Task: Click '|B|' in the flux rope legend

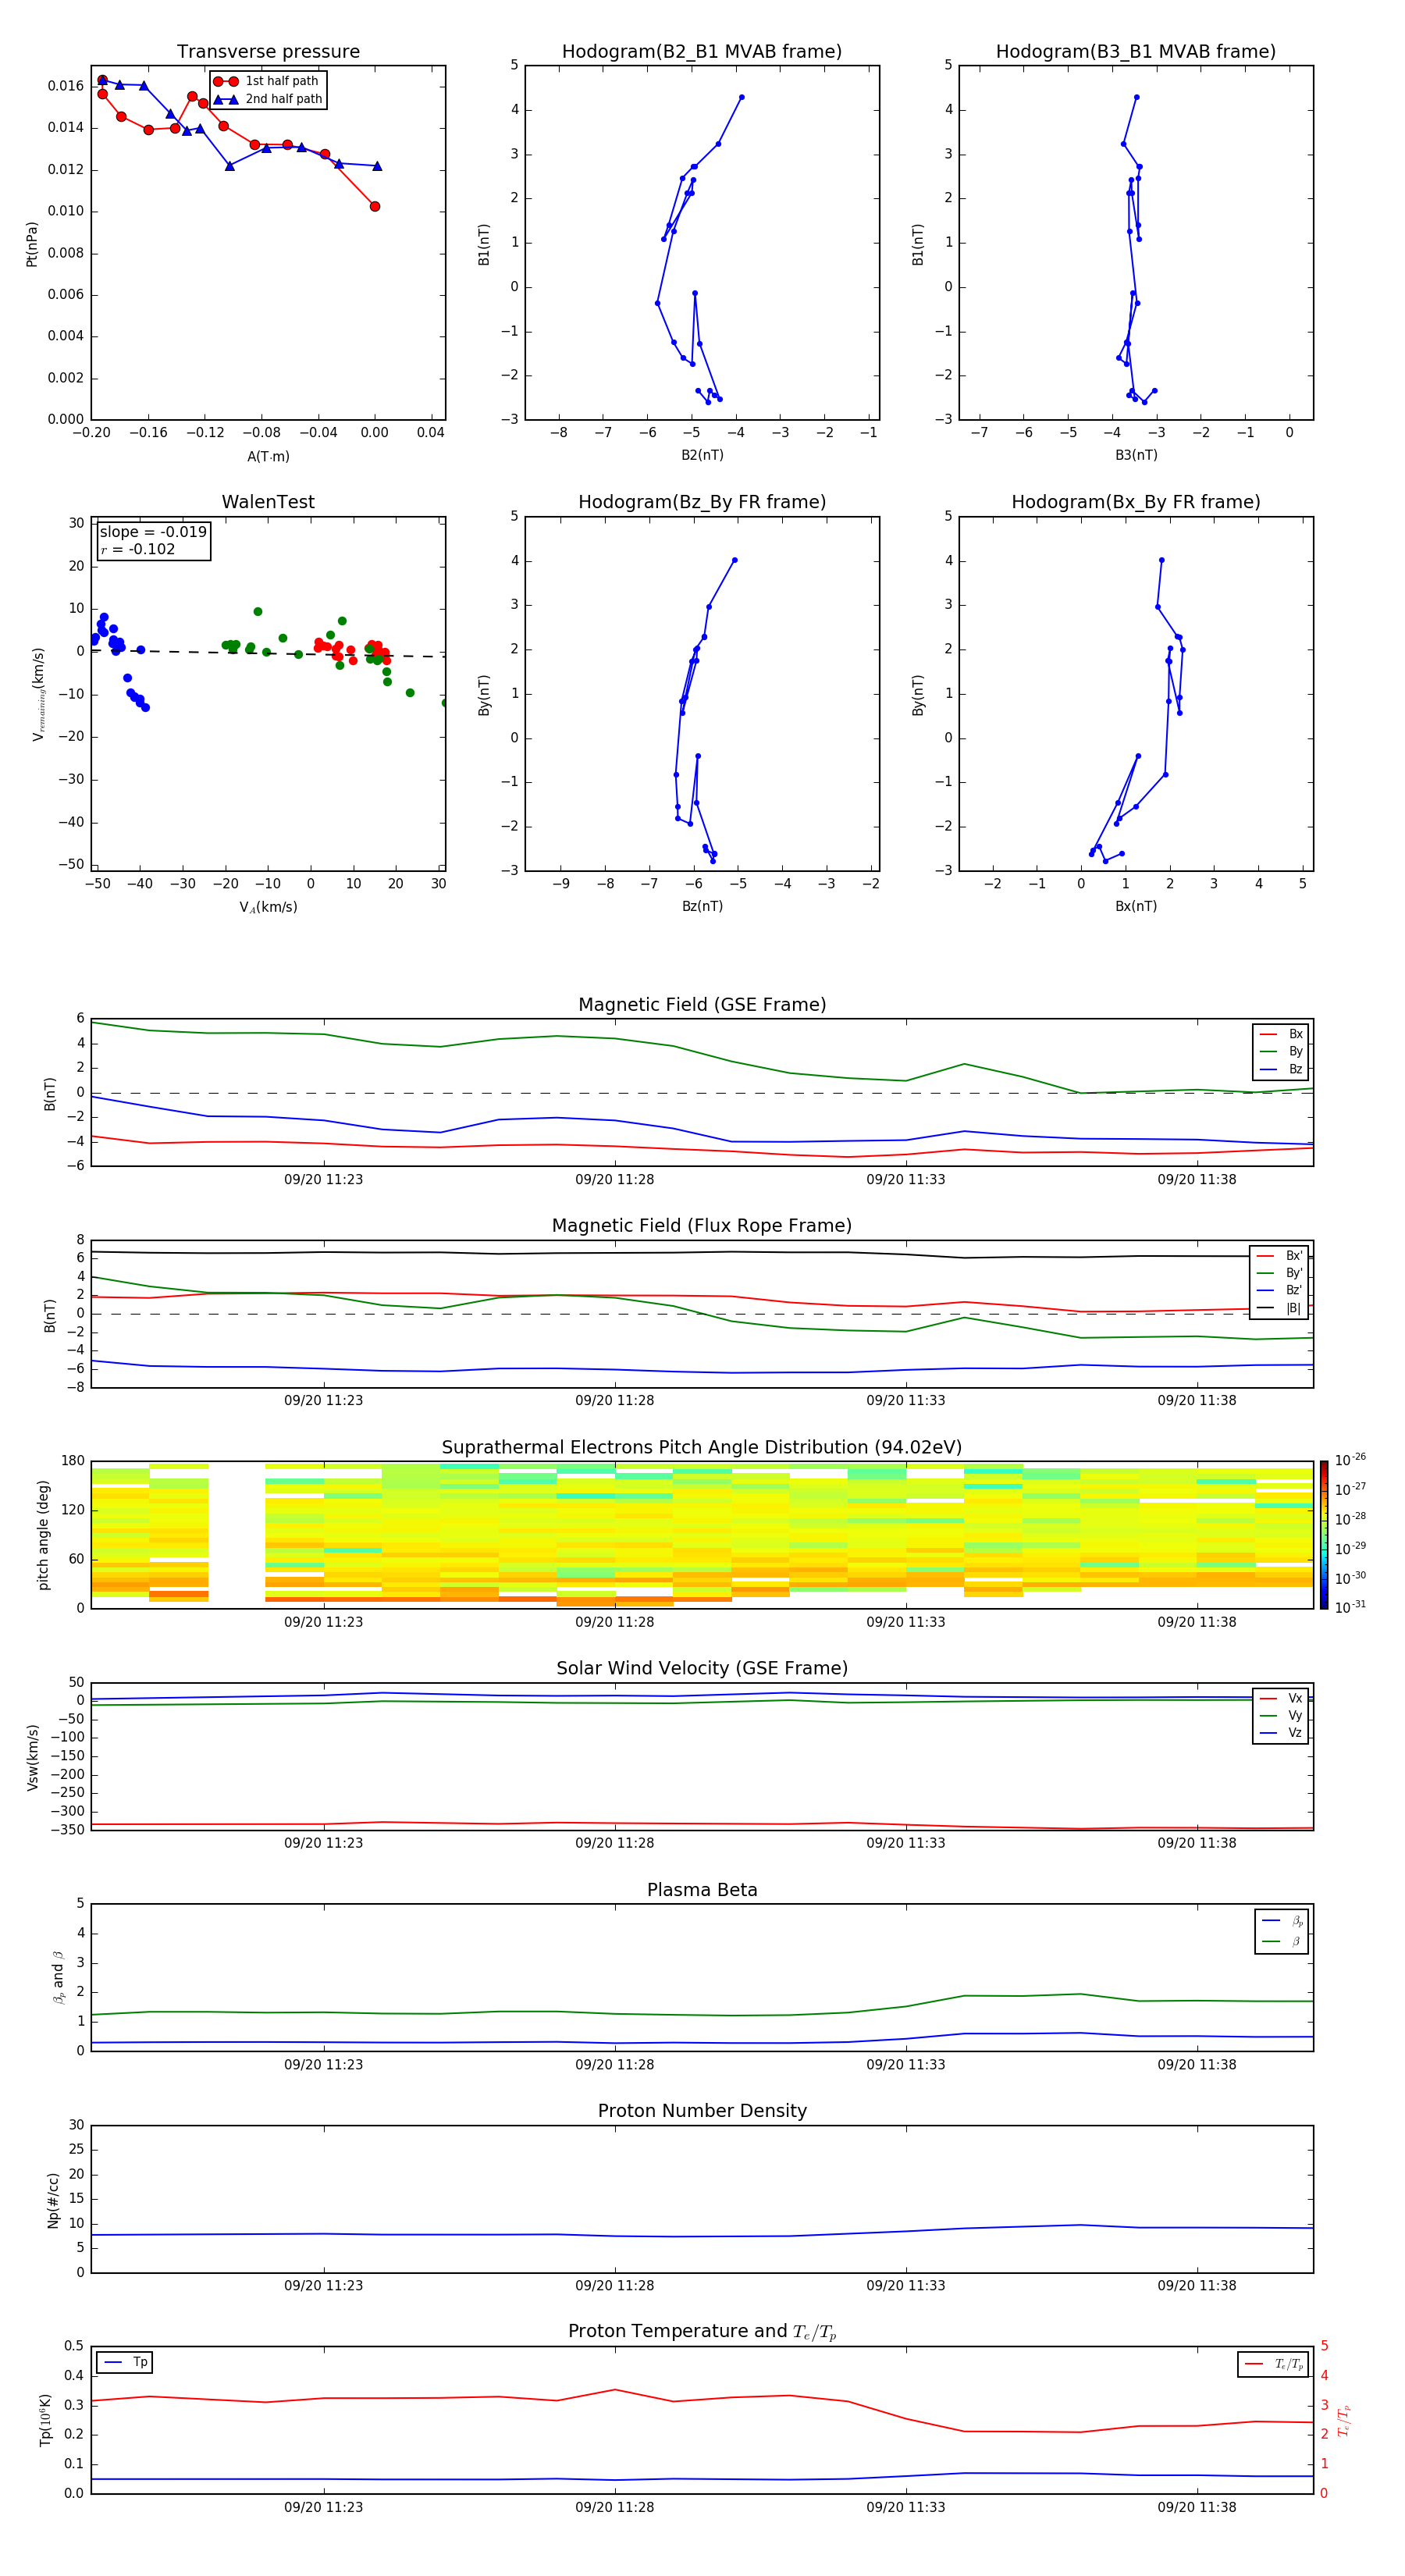Action: point(1293,1308)
